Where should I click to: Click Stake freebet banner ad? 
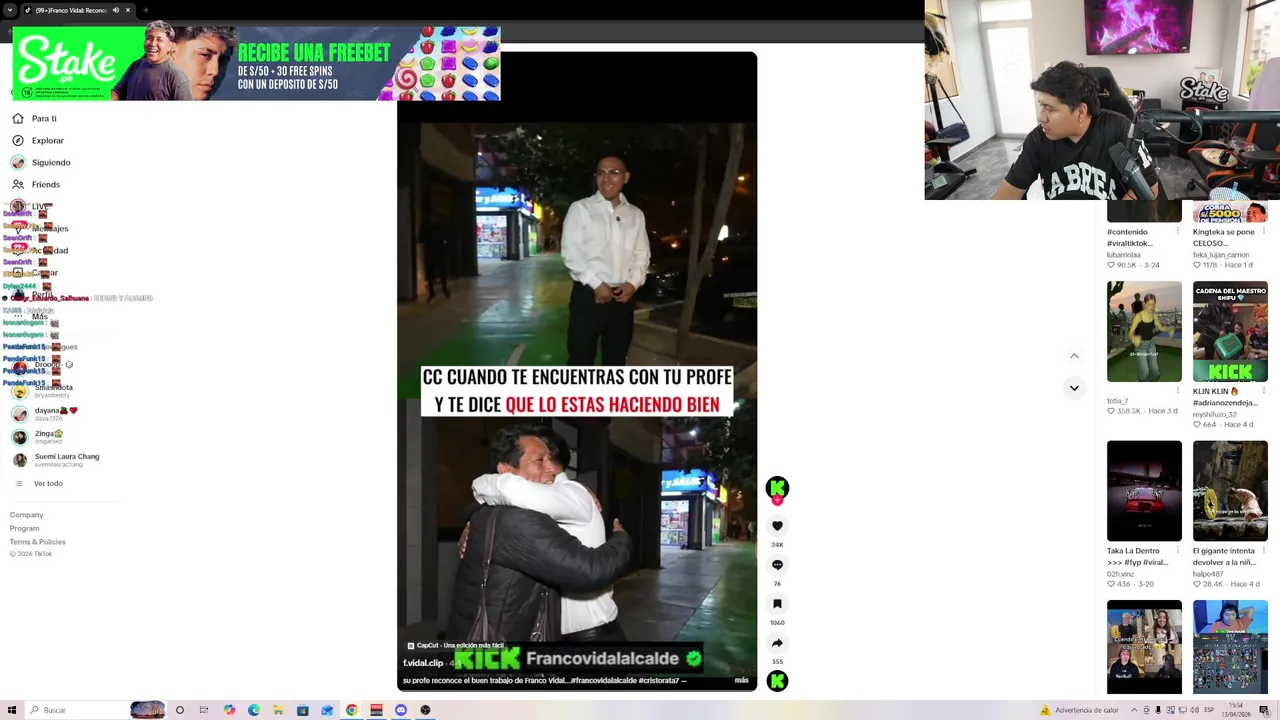click(x=256, y=64)
